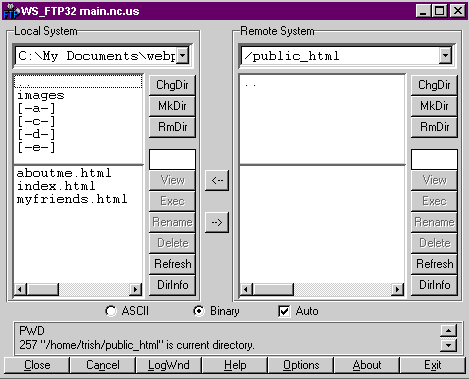The width and height of the screenshot is (469, 379).
Task: Select ASCII transfer mode
Action: pyautogui.click(x=111, y=311)
